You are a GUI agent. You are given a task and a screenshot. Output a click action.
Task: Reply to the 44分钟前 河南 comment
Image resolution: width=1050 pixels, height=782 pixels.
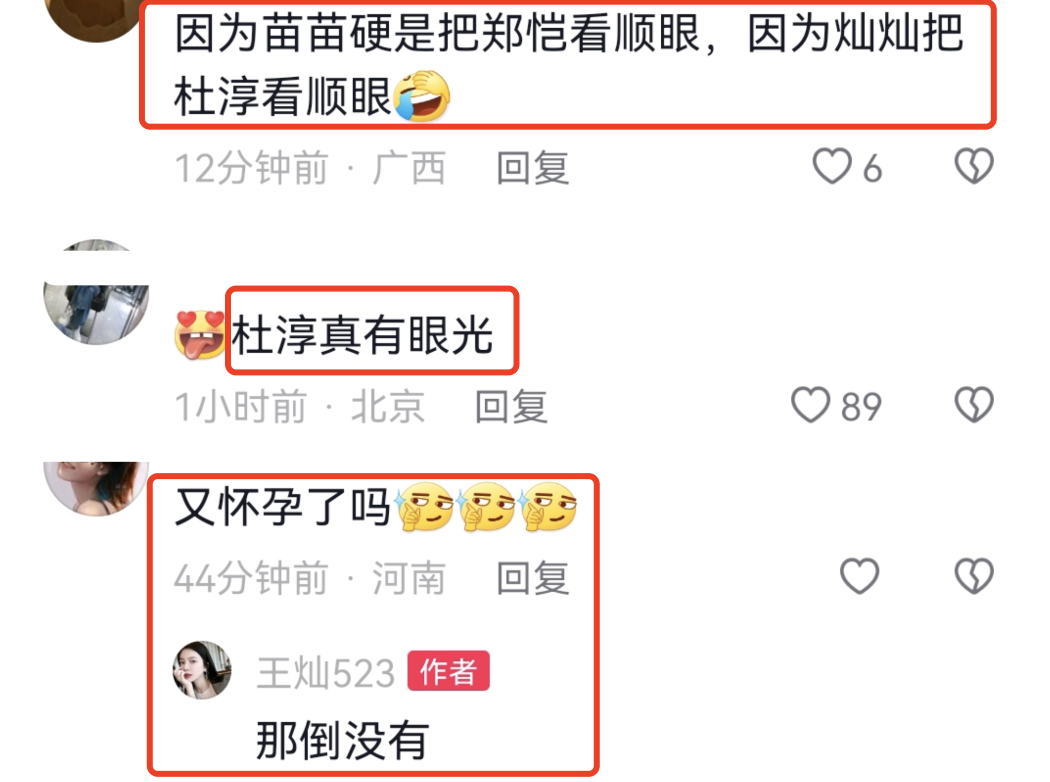pos(532,578)
